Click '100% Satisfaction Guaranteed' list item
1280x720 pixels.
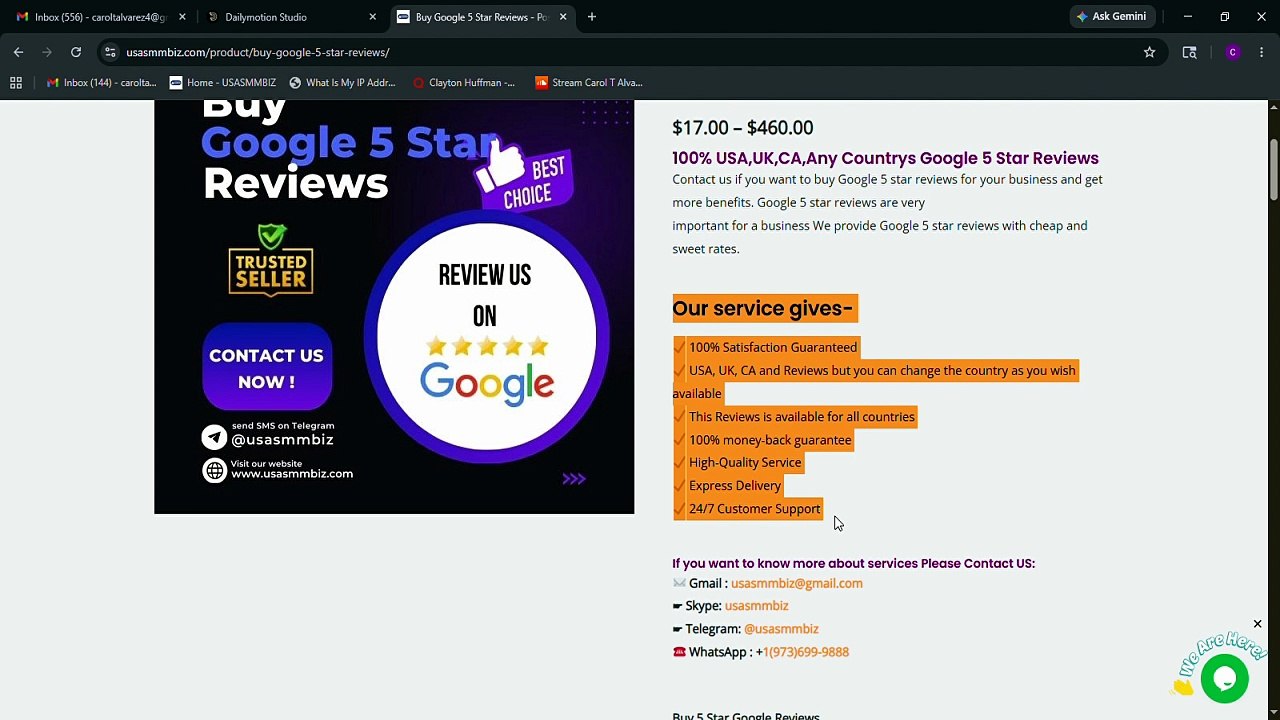pyautogui.click(x=773, y=347)
